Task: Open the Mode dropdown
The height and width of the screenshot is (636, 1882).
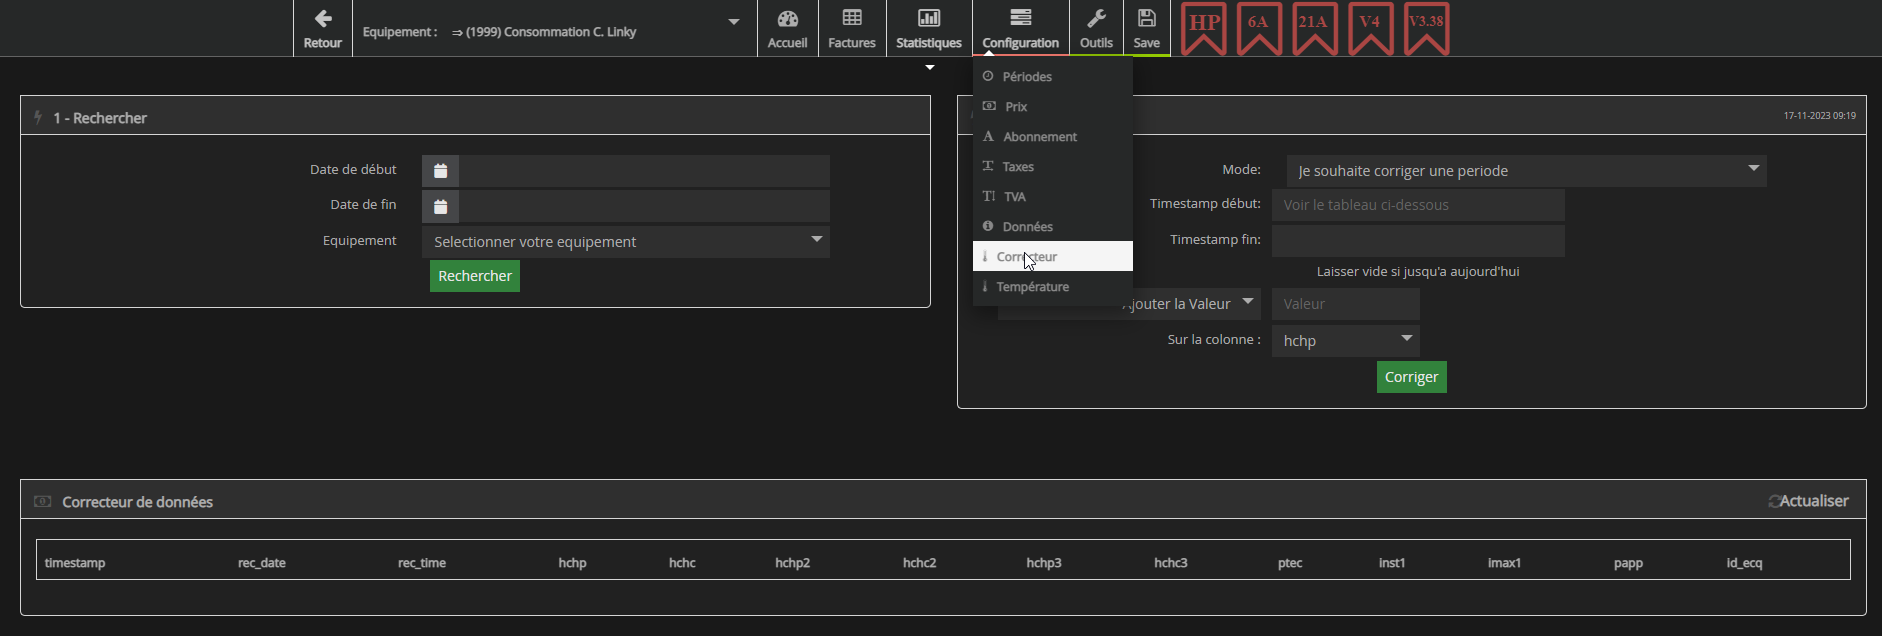Action: coord(1527,171)
